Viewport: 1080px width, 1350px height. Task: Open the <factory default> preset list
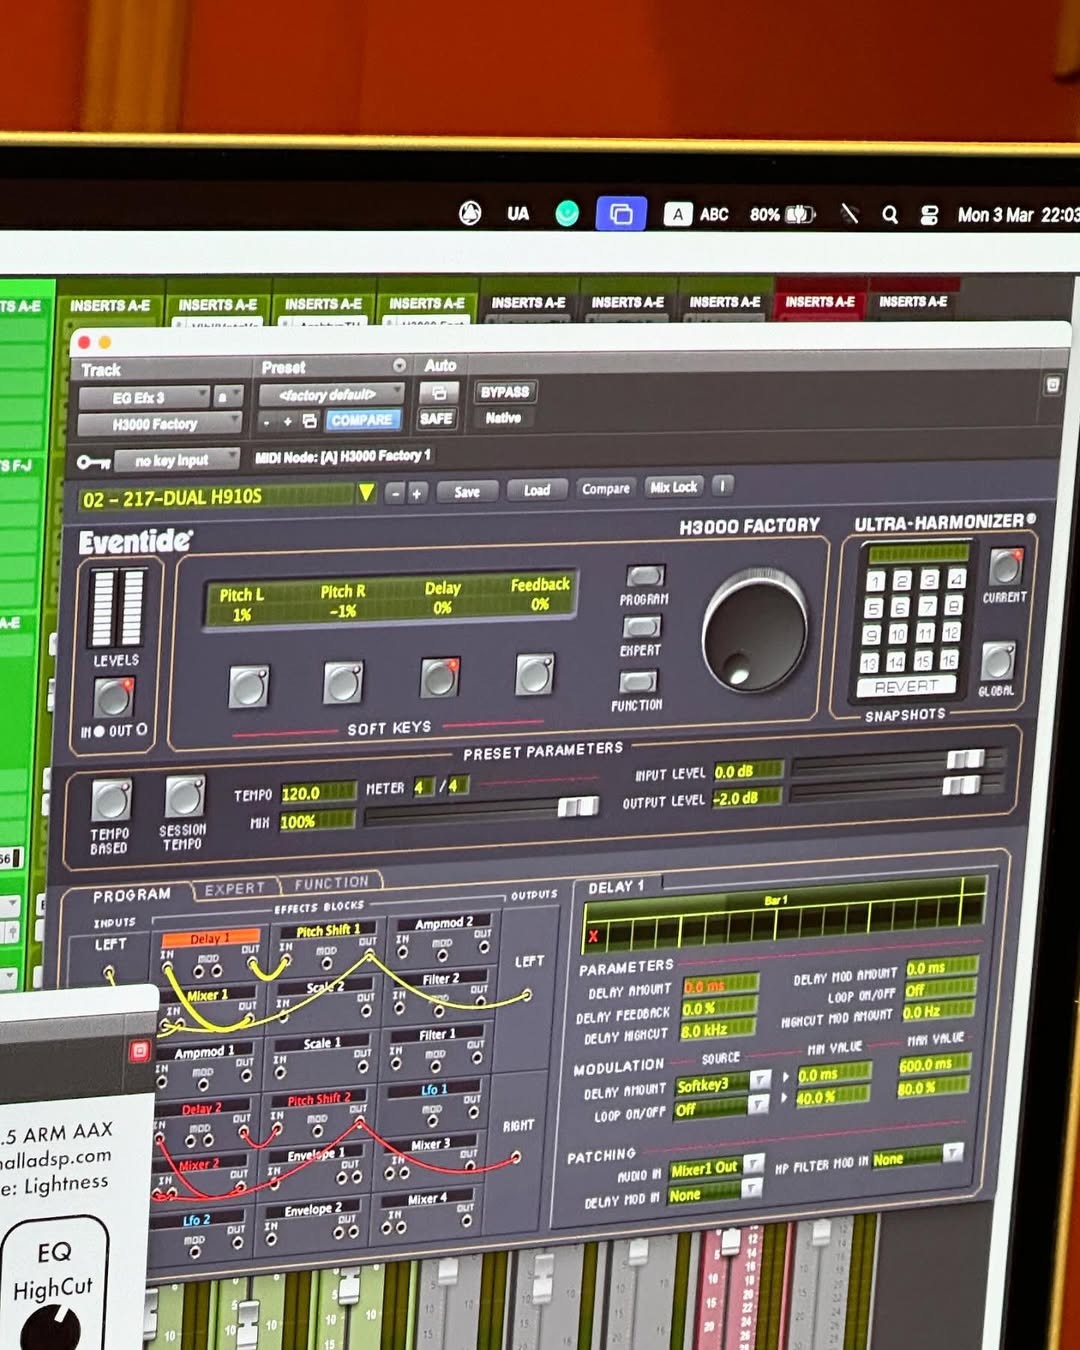click(331, 394)
